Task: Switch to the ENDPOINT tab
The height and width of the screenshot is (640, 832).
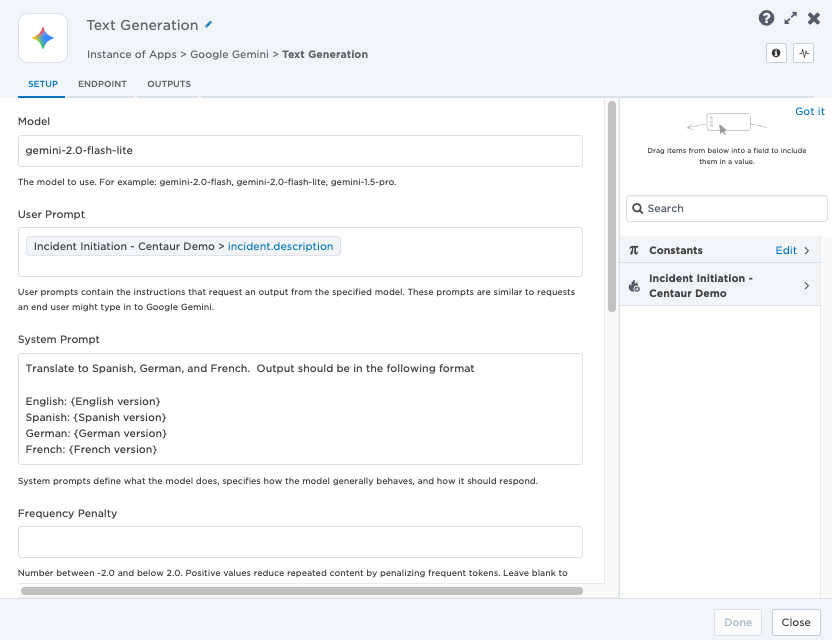Action: pyautogui.click(x=102, y=84)
